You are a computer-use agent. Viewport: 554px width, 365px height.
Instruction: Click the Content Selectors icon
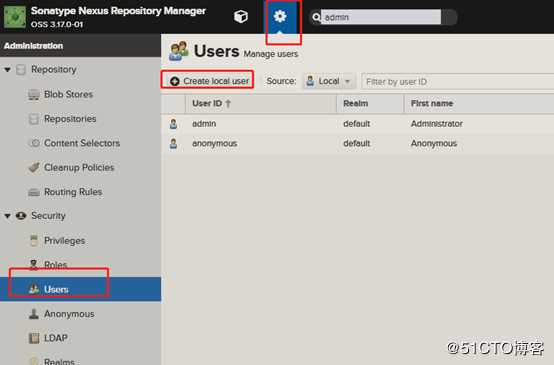[x=34, y=143]
